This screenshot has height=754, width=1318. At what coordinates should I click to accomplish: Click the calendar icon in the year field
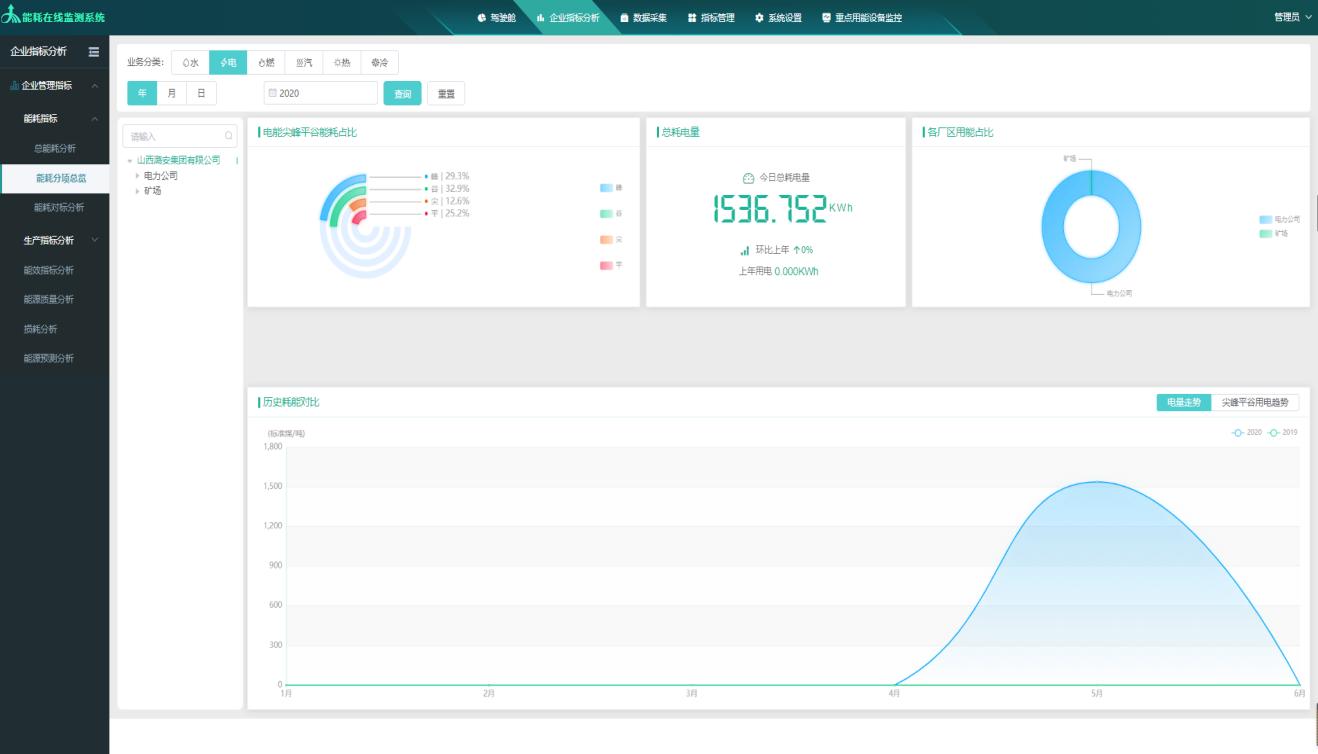point(272,93)
